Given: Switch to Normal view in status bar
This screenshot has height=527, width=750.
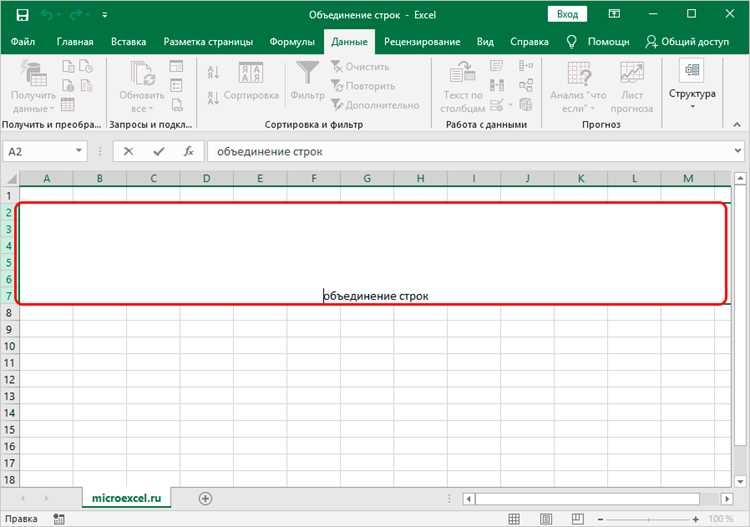Looking at the screenshot, I should click(x=514, y=519).
